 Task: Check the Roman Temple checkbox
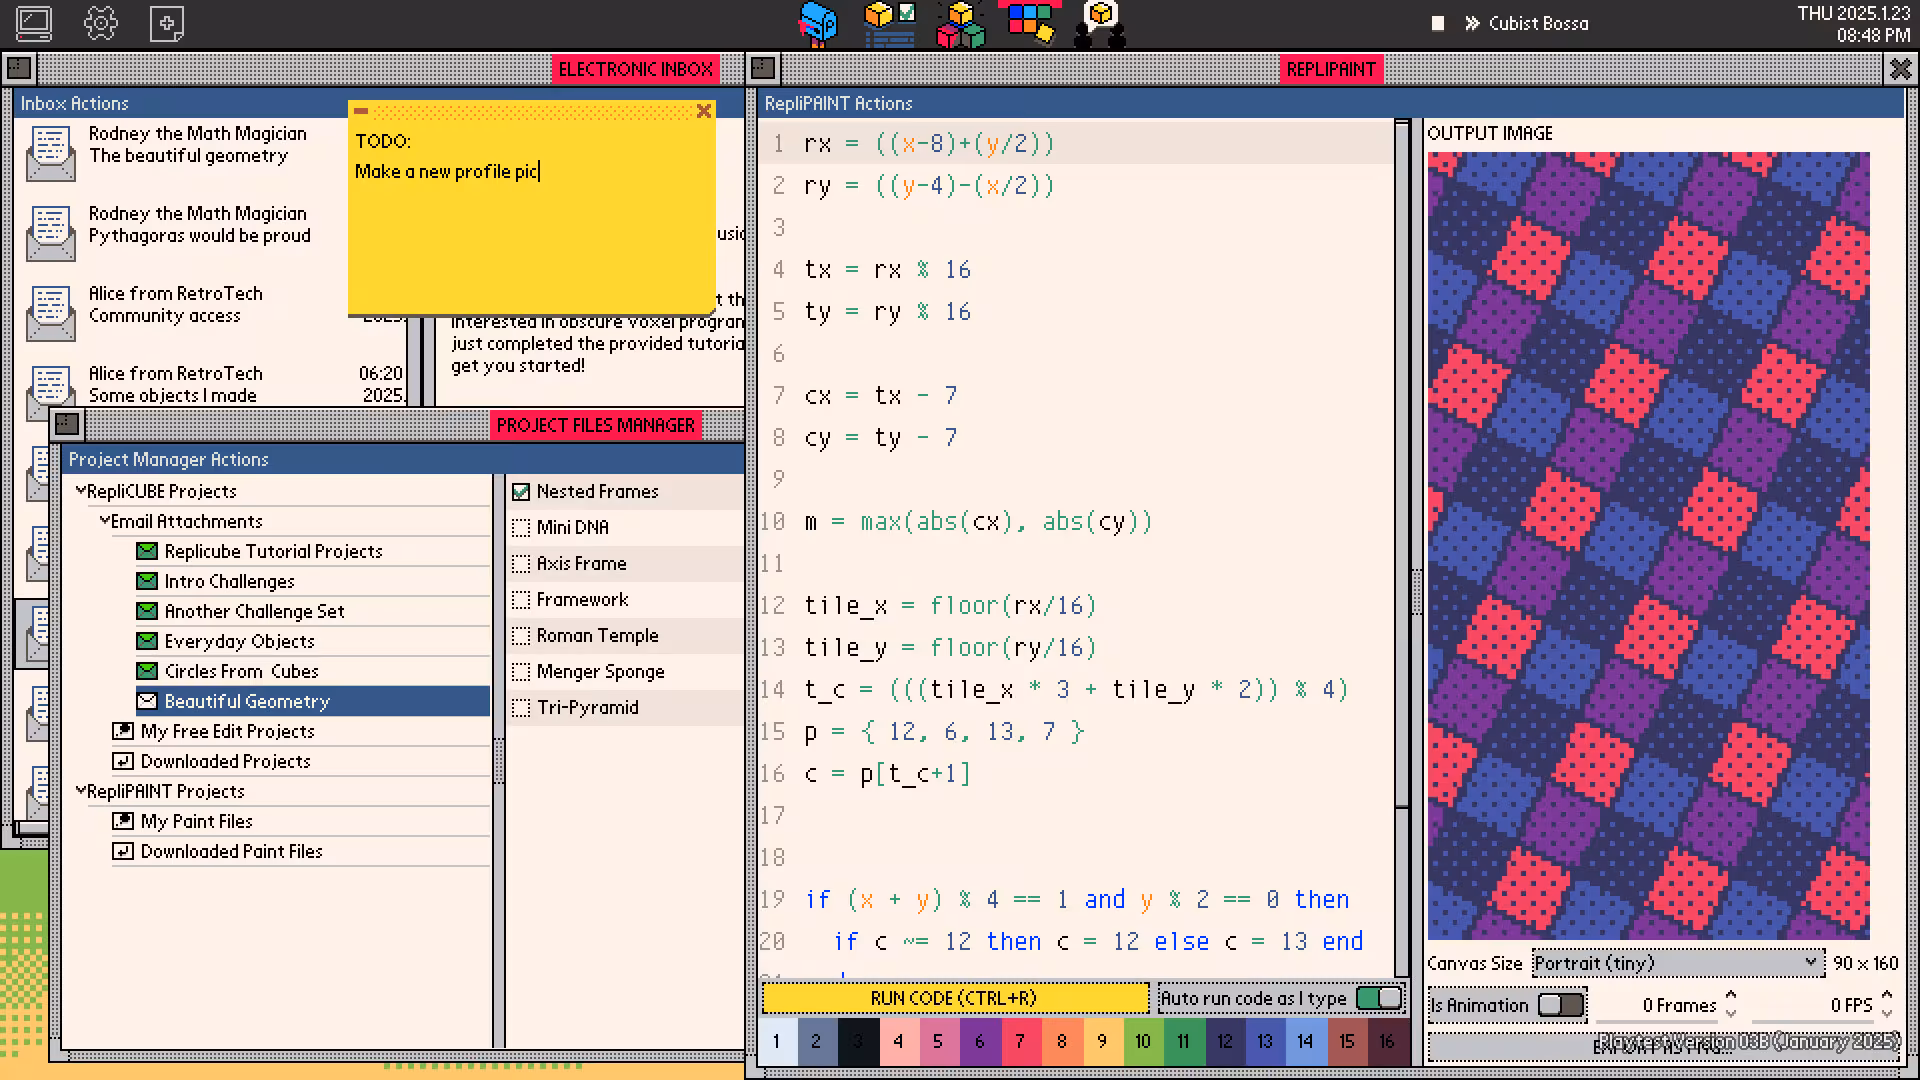click(521, 636)
